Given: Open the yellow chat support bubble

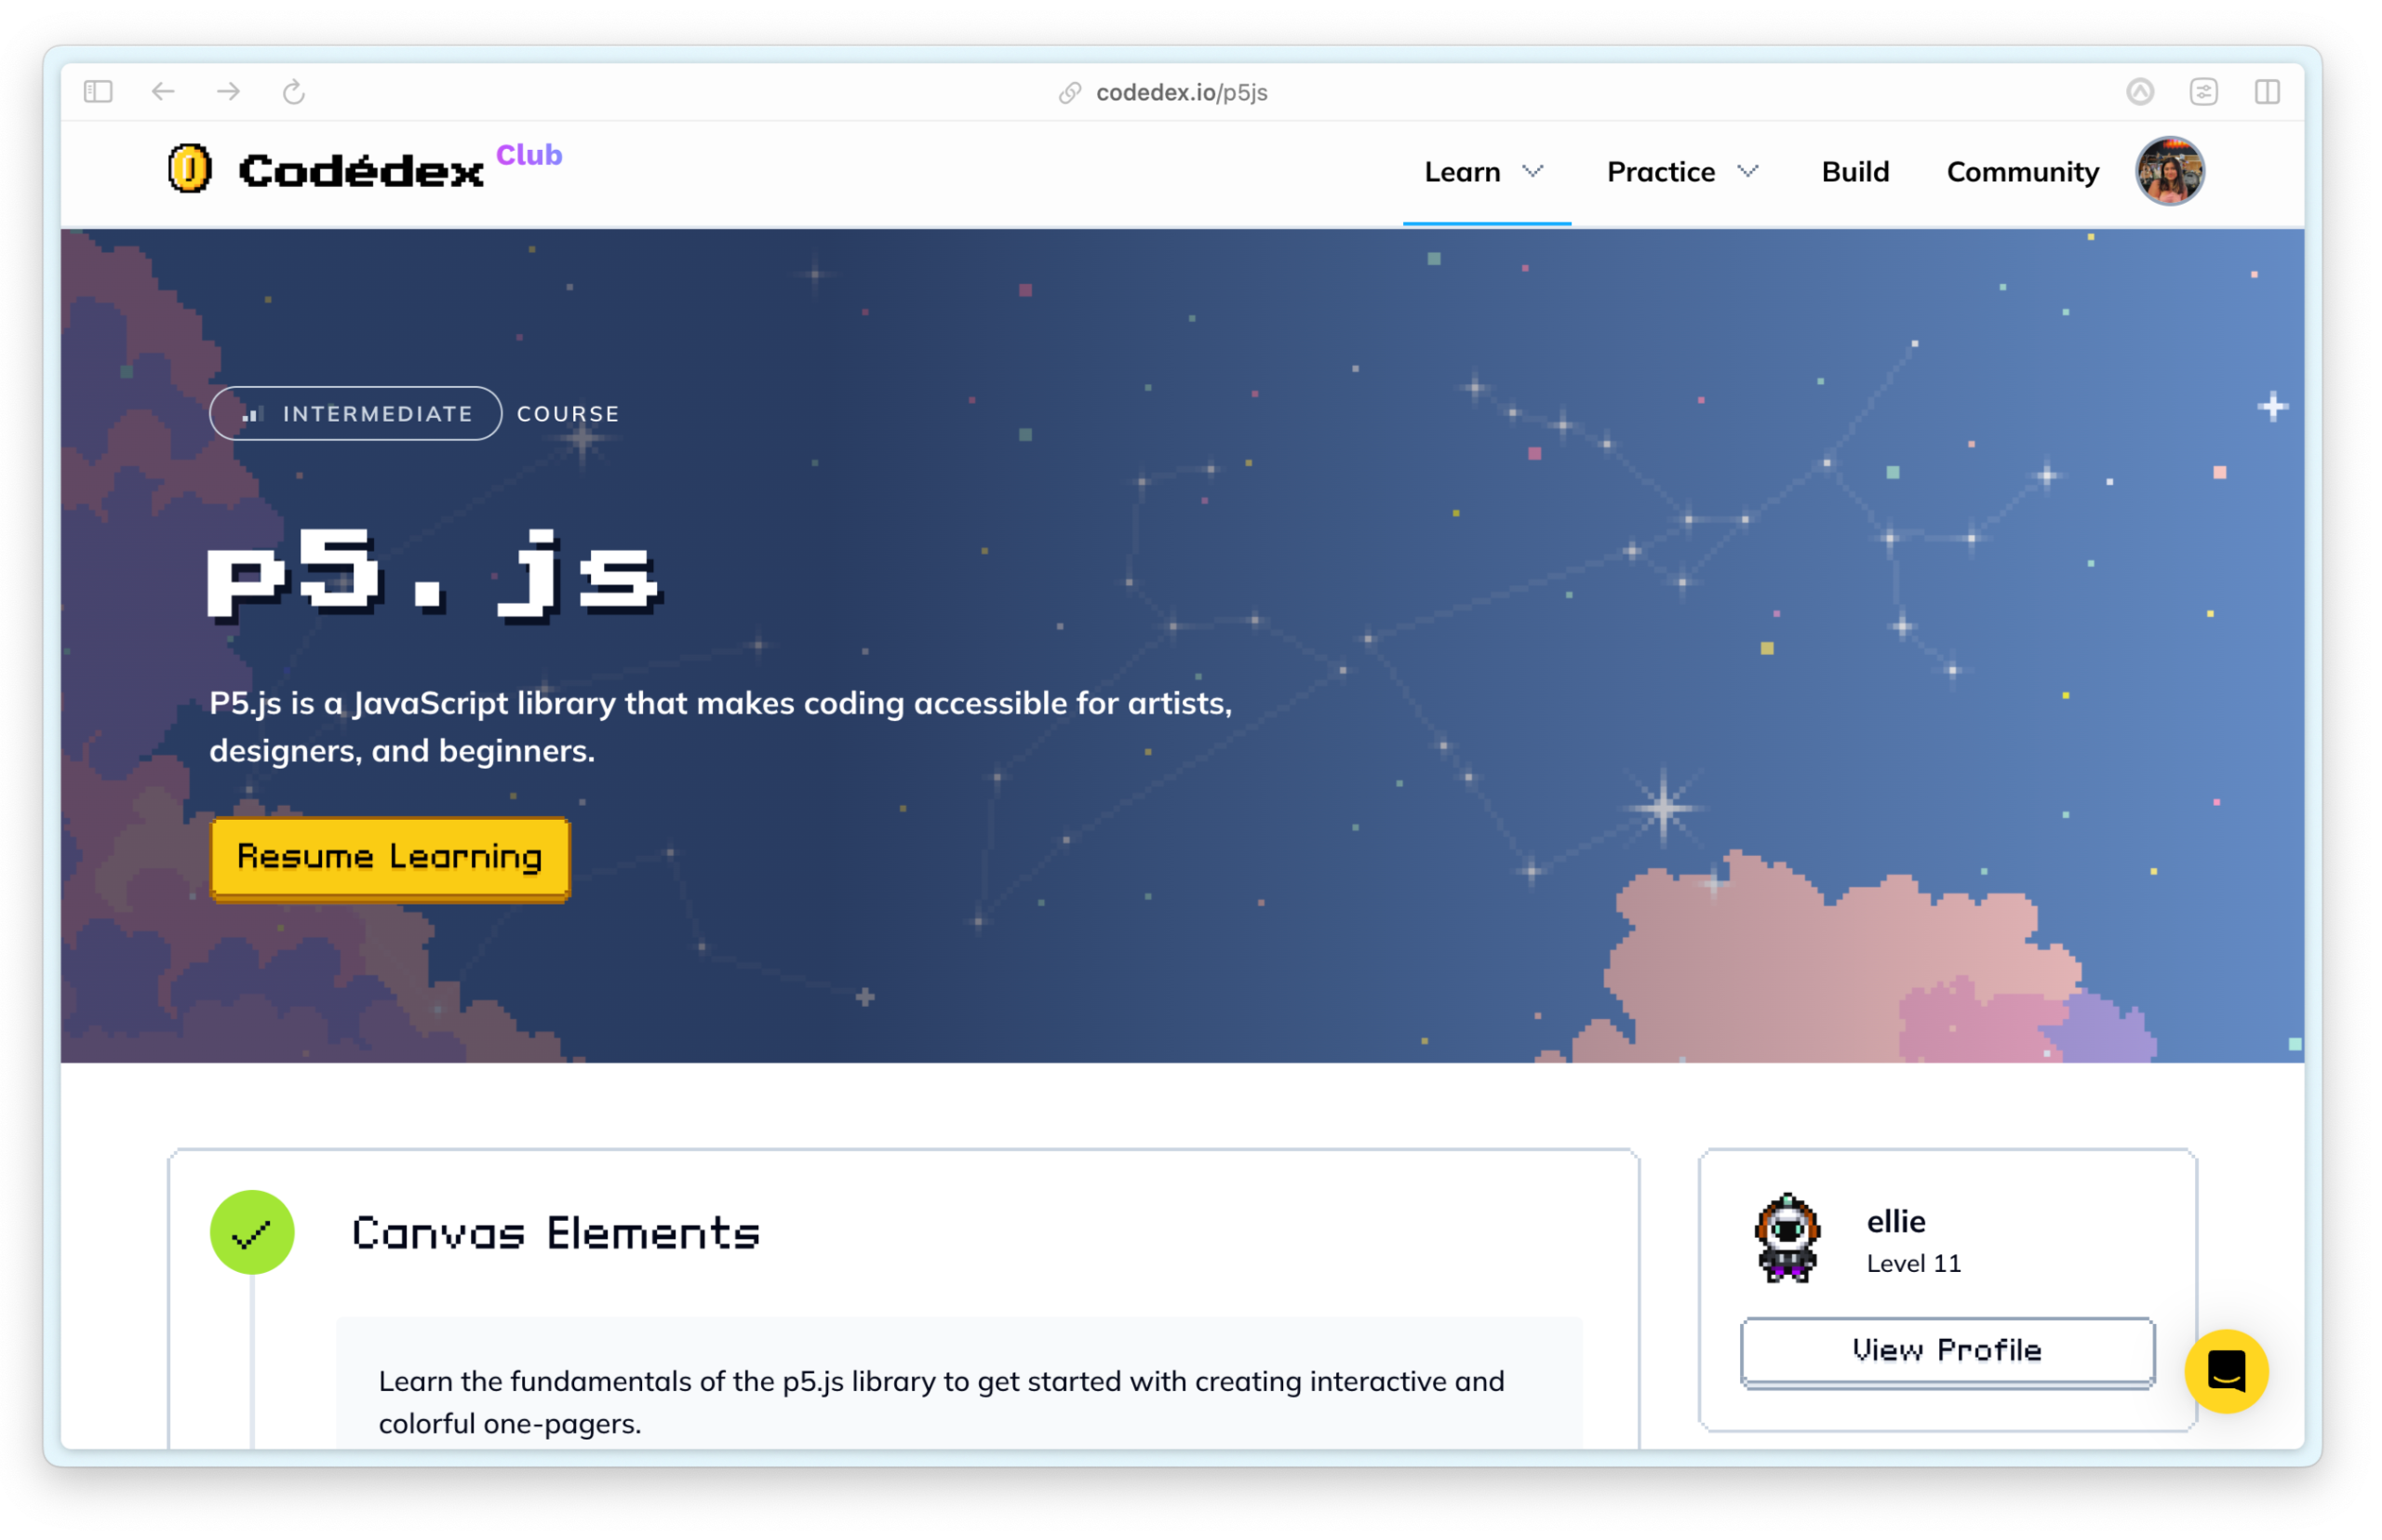Looking at the screenshot, I should [2225, 1370].
